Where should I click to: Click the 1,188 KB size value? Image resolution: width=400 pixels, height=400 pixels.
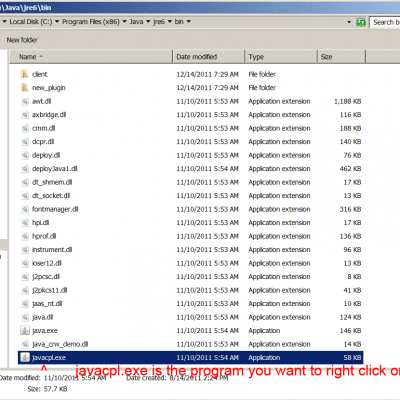[348, 101]
